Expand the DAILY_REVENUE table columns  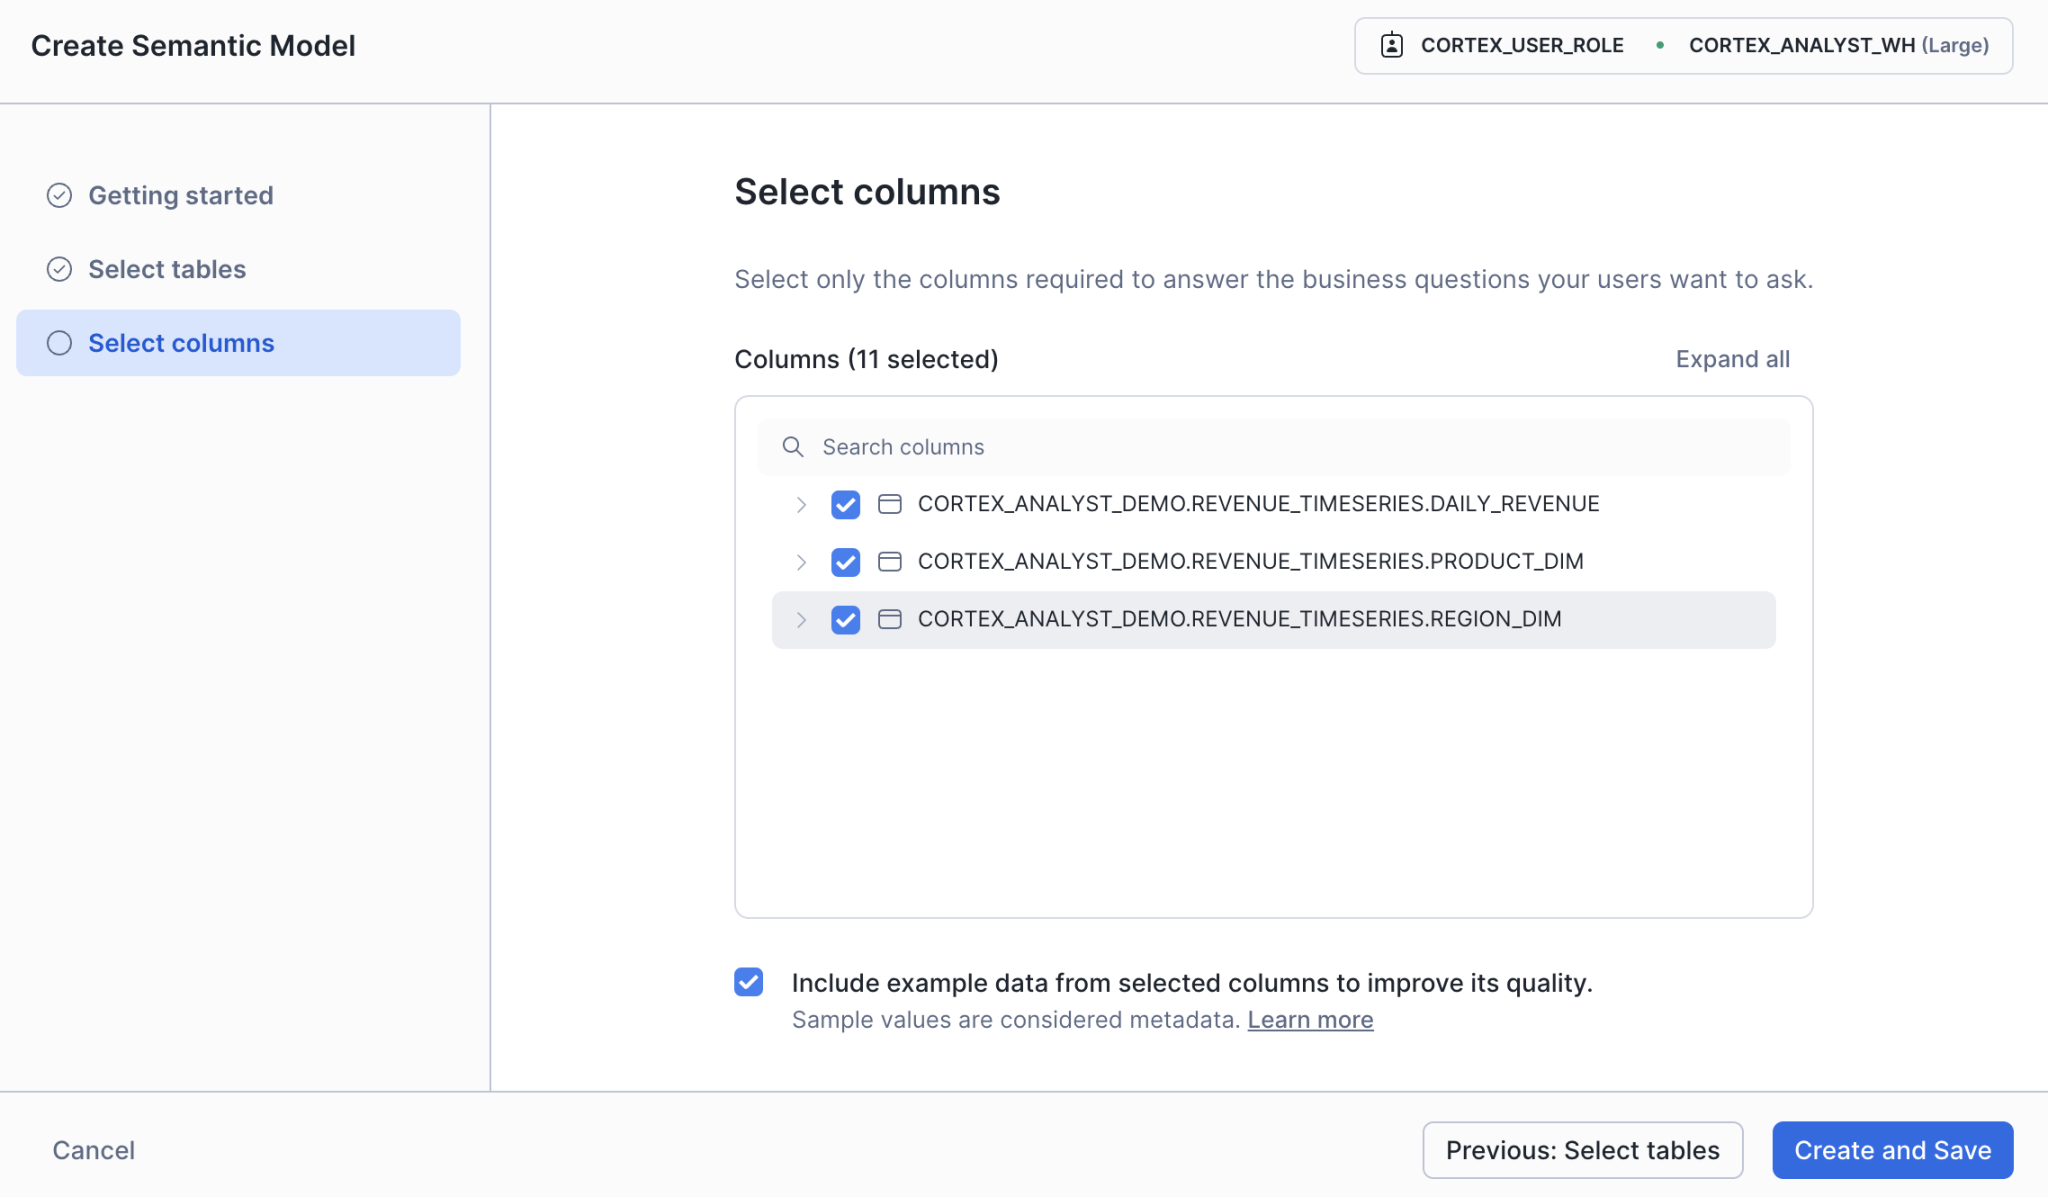[x=801, y=504]
